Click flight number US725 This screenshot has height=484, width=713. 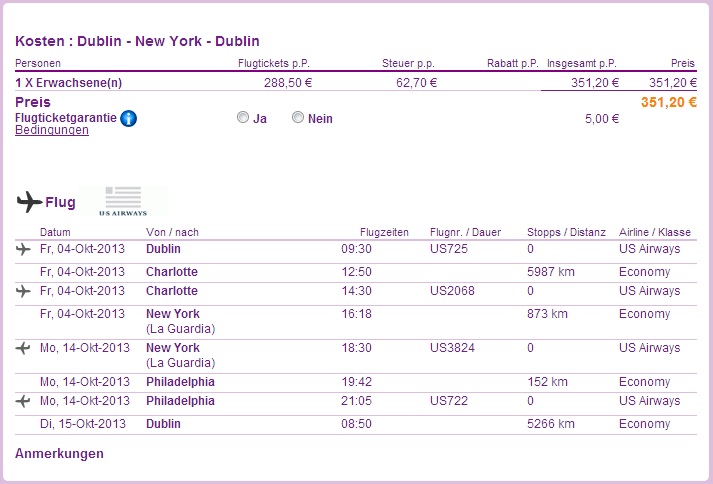point(449,249)
